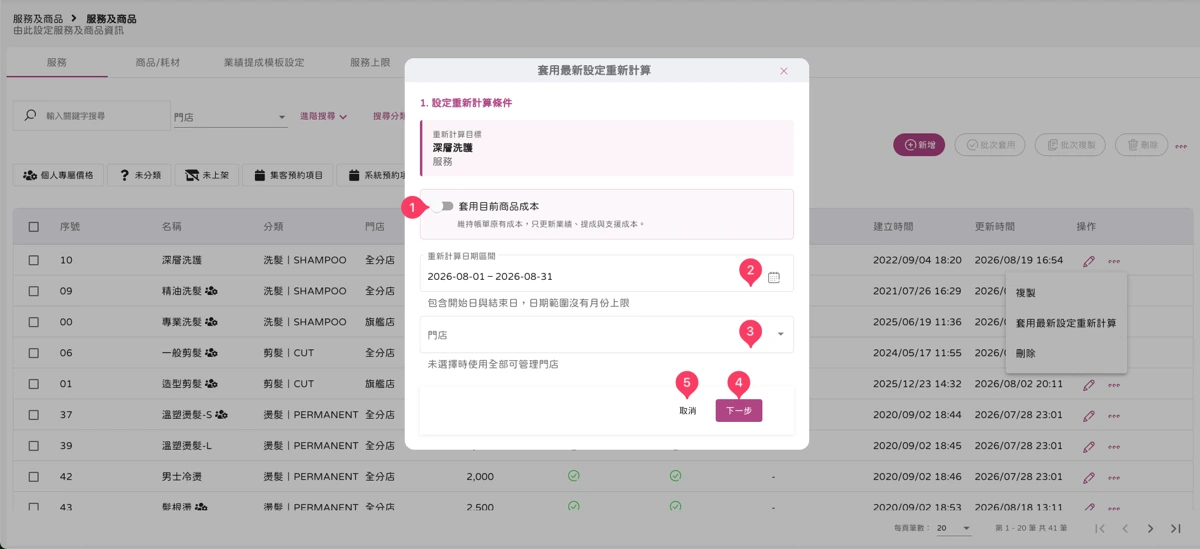This screenshot has width=1200, height=549.
Task: Switch to the 業績提成模板設定 tab
Action: click(264, 62)
